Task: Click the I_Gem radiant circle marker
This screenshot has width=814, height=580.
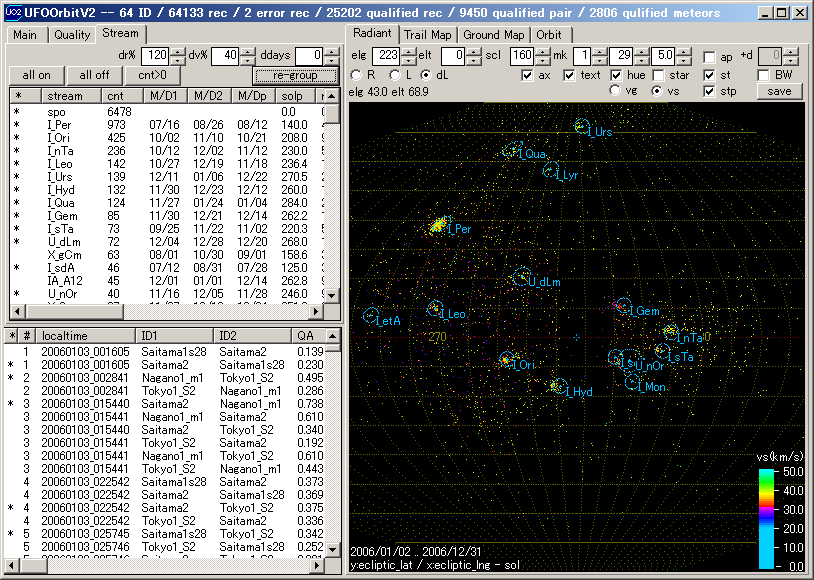Action: (624, 306)
